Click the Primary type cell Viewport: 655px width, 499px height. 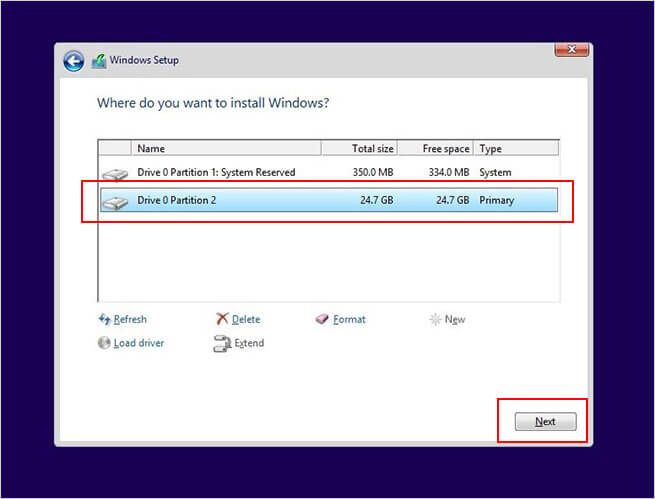tap(496, 200)
